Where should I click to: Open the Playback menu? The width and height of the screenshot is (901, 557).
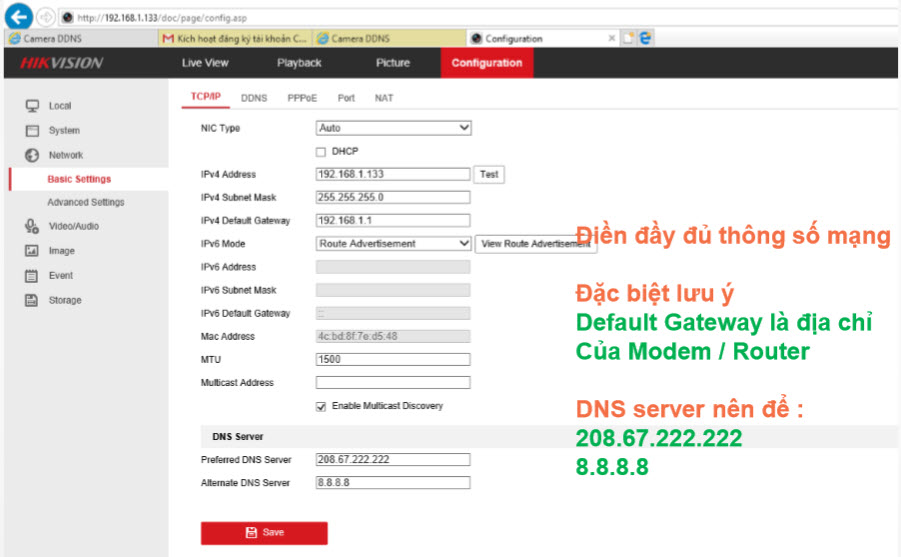pos(299,63)
